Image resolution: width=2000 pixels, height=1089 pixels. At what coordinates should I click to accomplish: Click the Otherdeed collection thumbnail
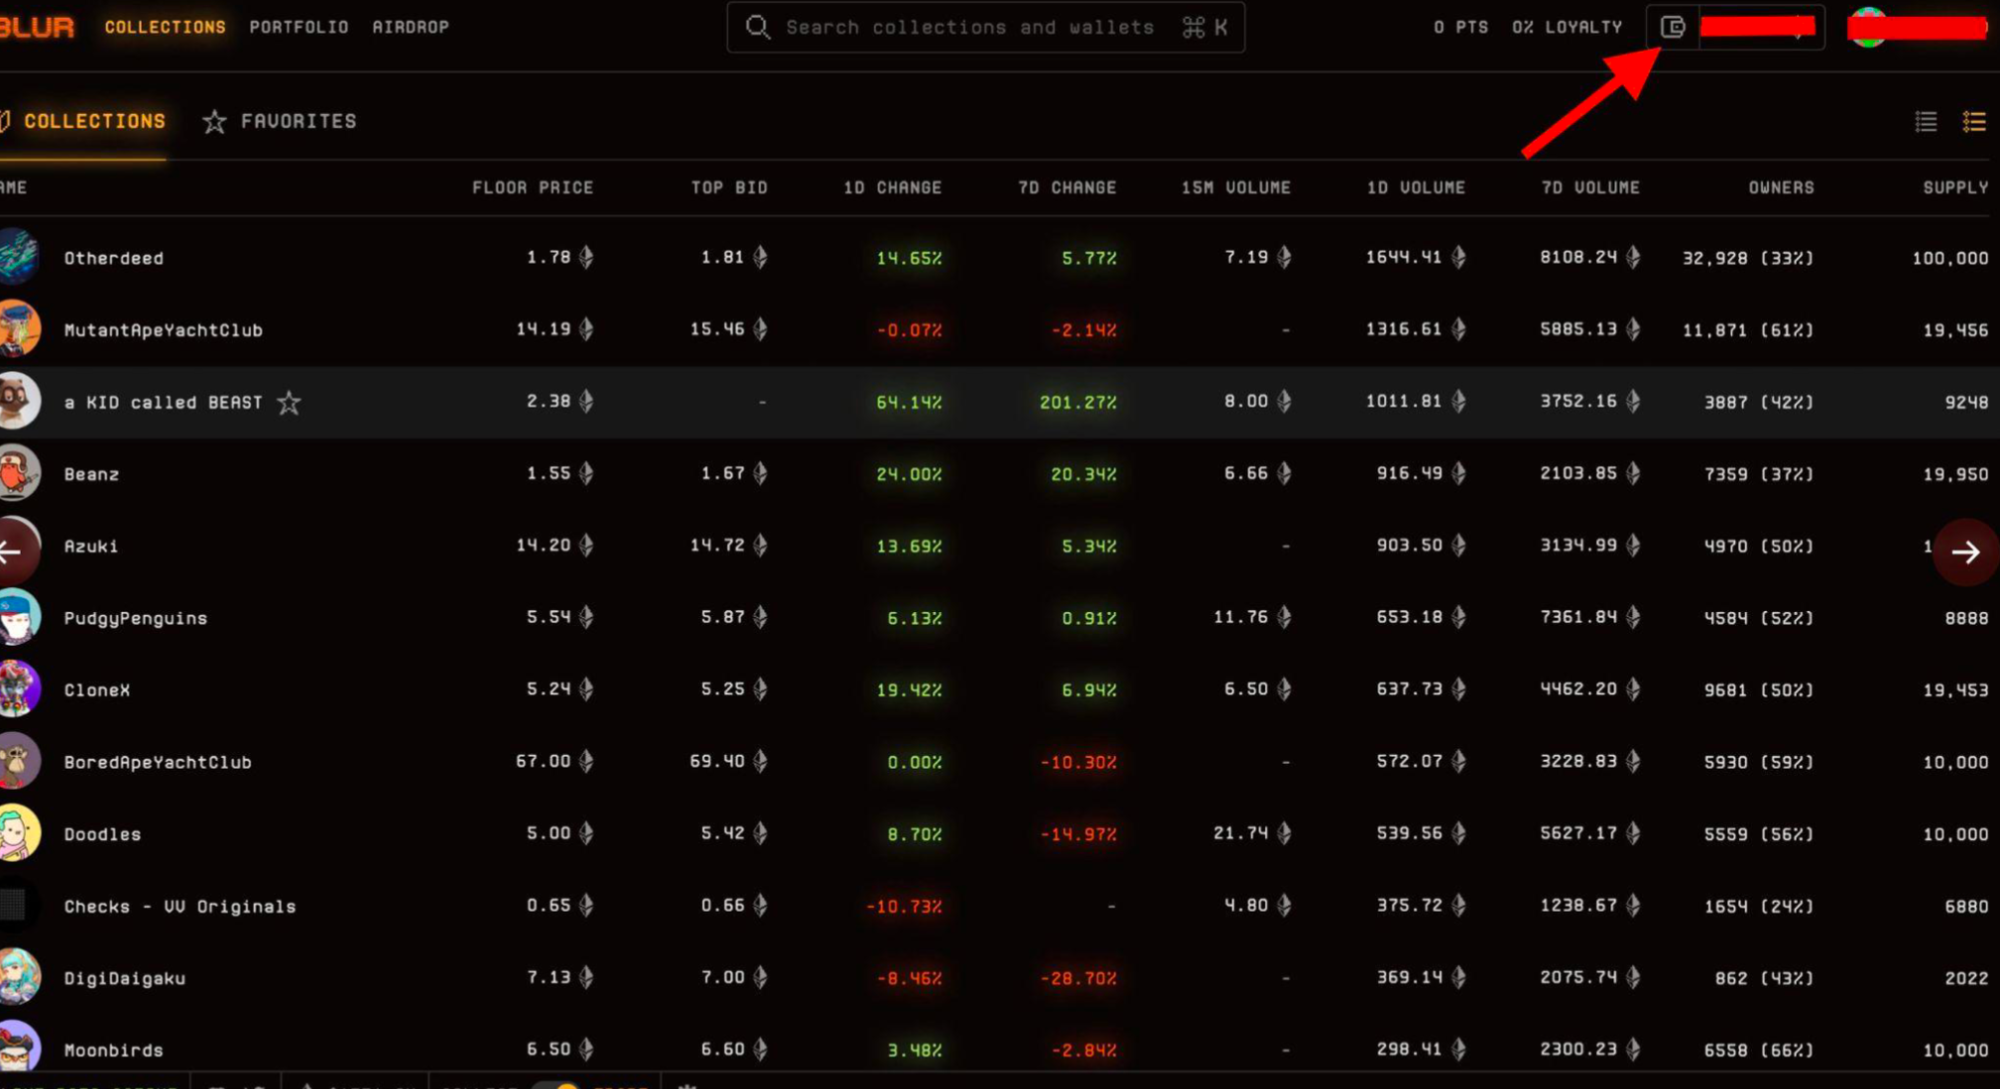coord(18,257)
